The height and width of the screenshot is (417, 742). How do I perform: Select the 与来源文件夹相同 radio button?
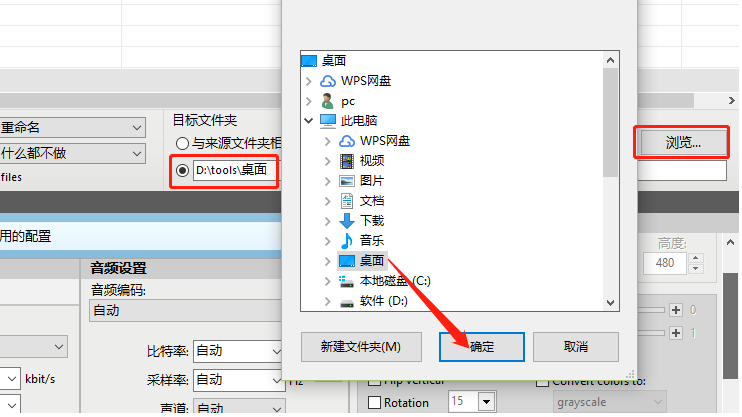(x=182, y=143)
